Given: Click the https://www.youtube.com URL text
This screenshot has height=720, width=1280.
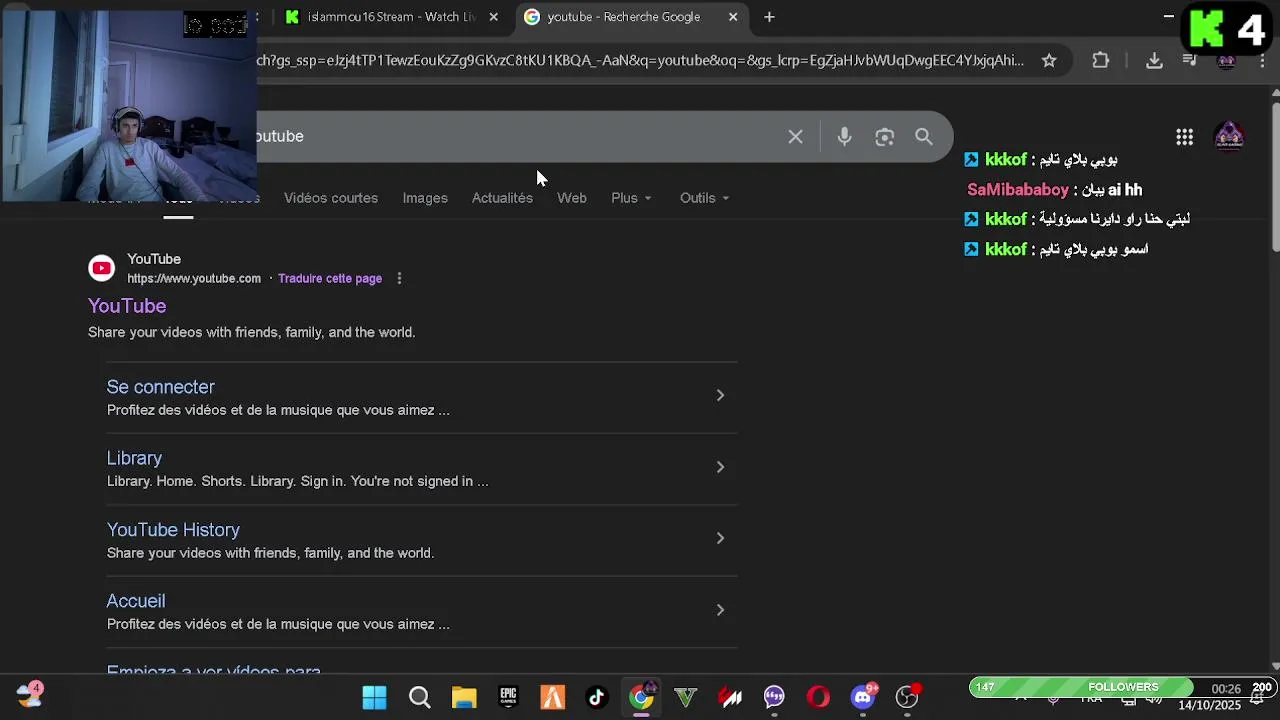Looking at the screenshot, I should pyautogui.click(x=194, y=279).
